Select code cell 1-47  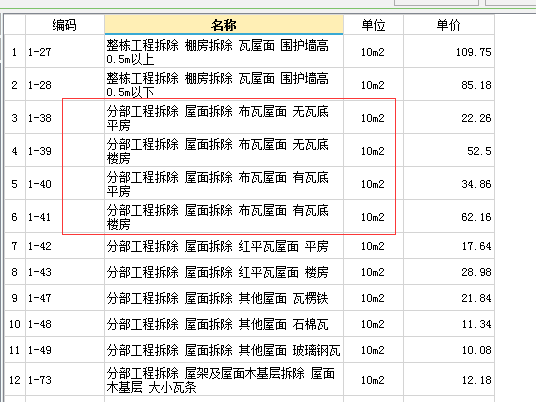click(x=65, y=298)
